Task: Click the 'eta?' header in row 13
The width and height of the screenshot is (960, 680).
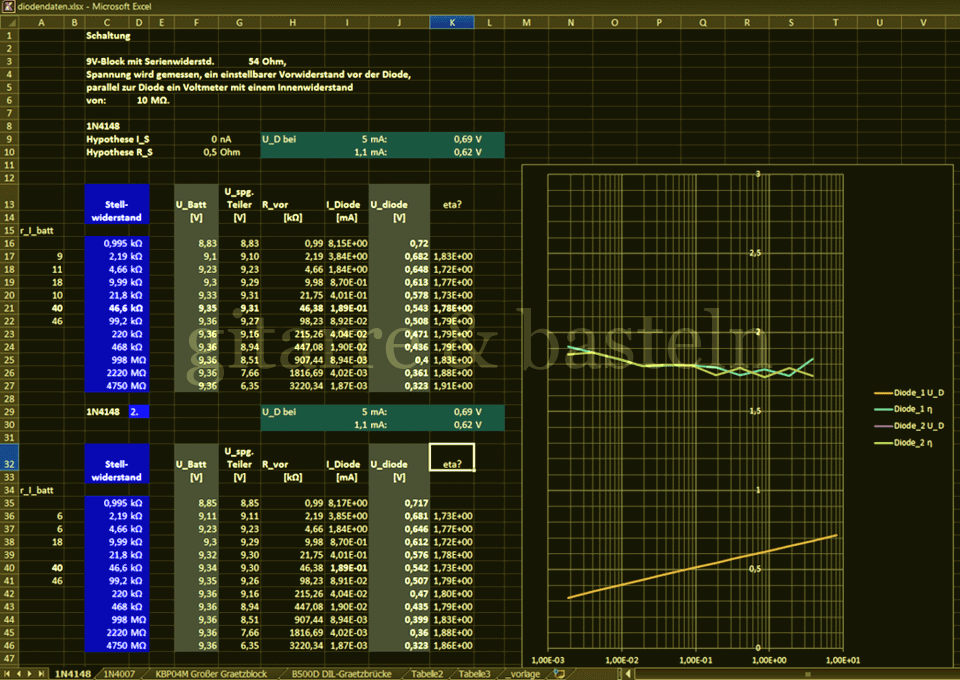Action: [x=452, y=204]
